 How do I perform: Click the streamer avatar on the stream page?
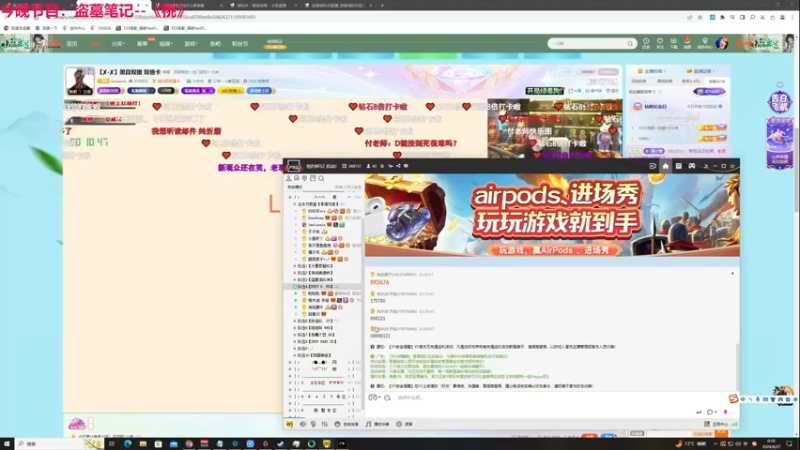[x=80, y=81]
